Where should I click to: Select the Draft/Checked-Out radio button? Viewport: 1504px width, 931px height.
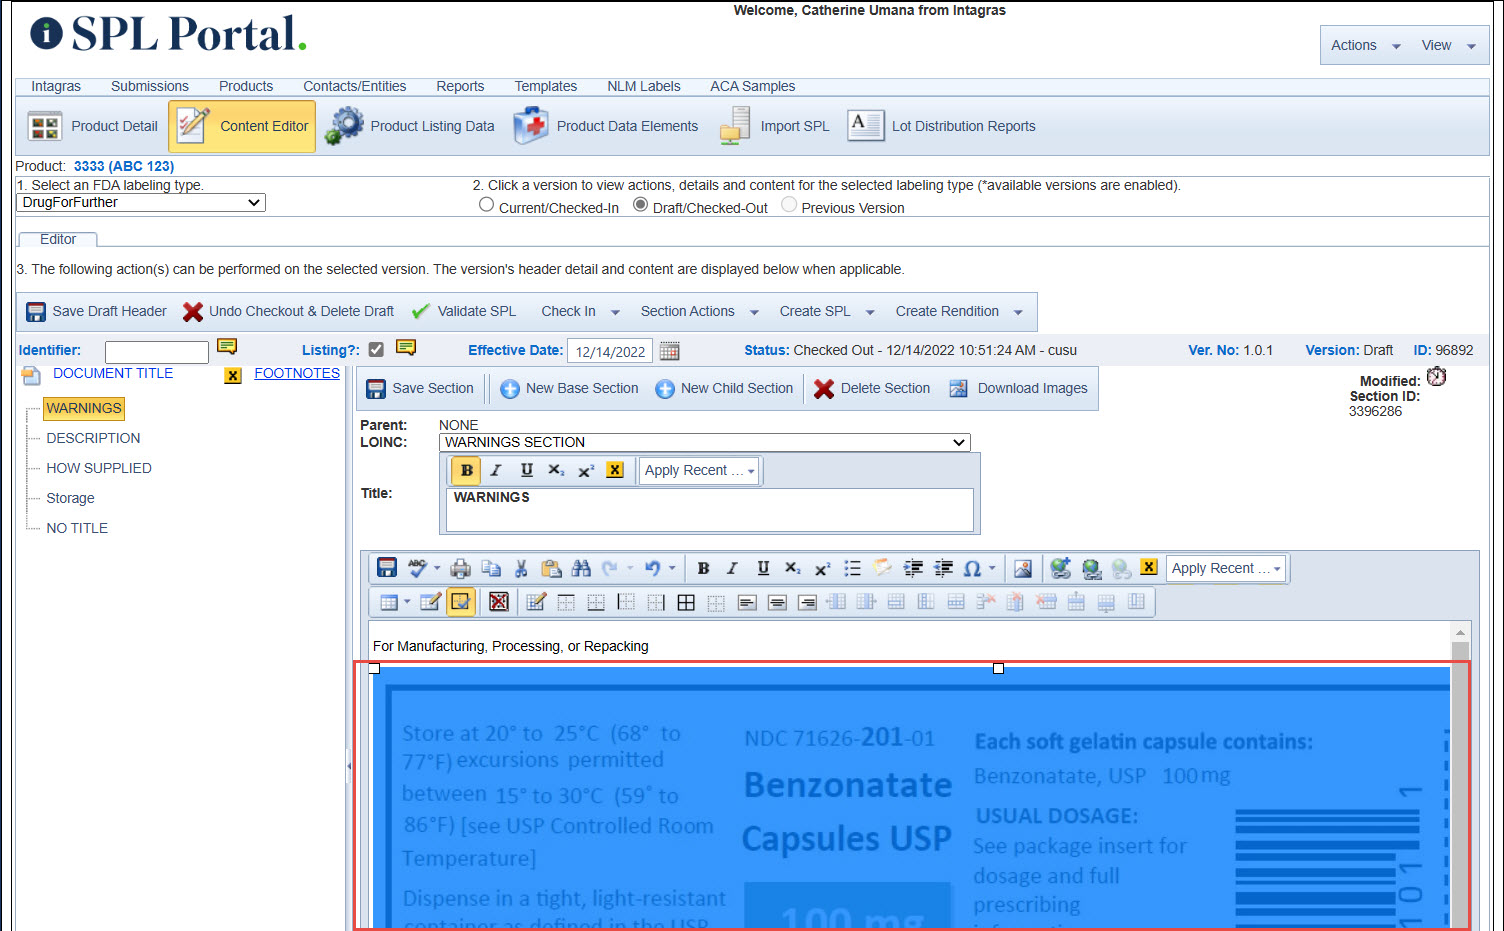pyautogui.click(x=641, y=205)
